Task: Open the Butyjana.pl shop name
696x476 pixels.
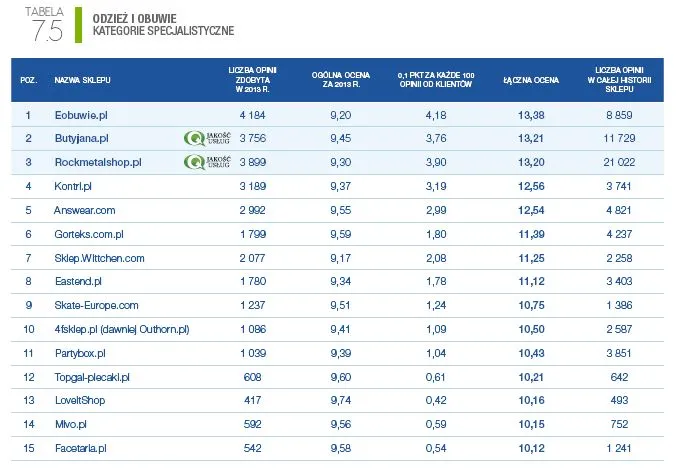Action: (x=81, y=138)
